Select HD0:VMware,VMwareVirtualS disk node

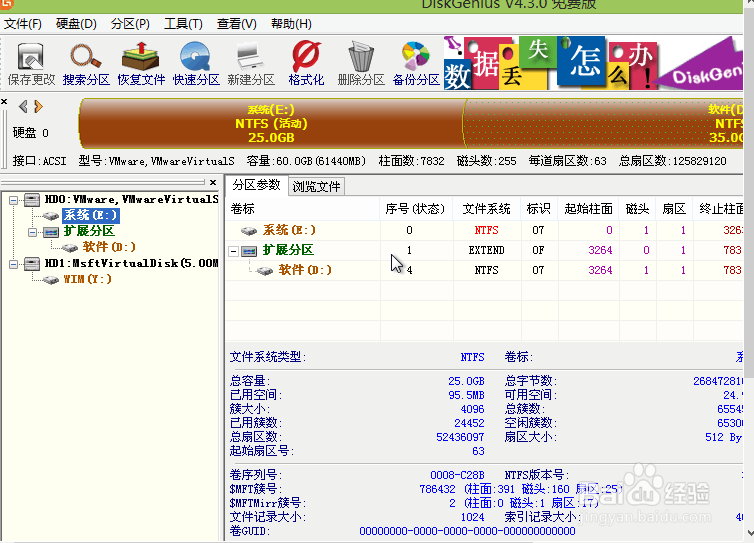click(131, 199)
